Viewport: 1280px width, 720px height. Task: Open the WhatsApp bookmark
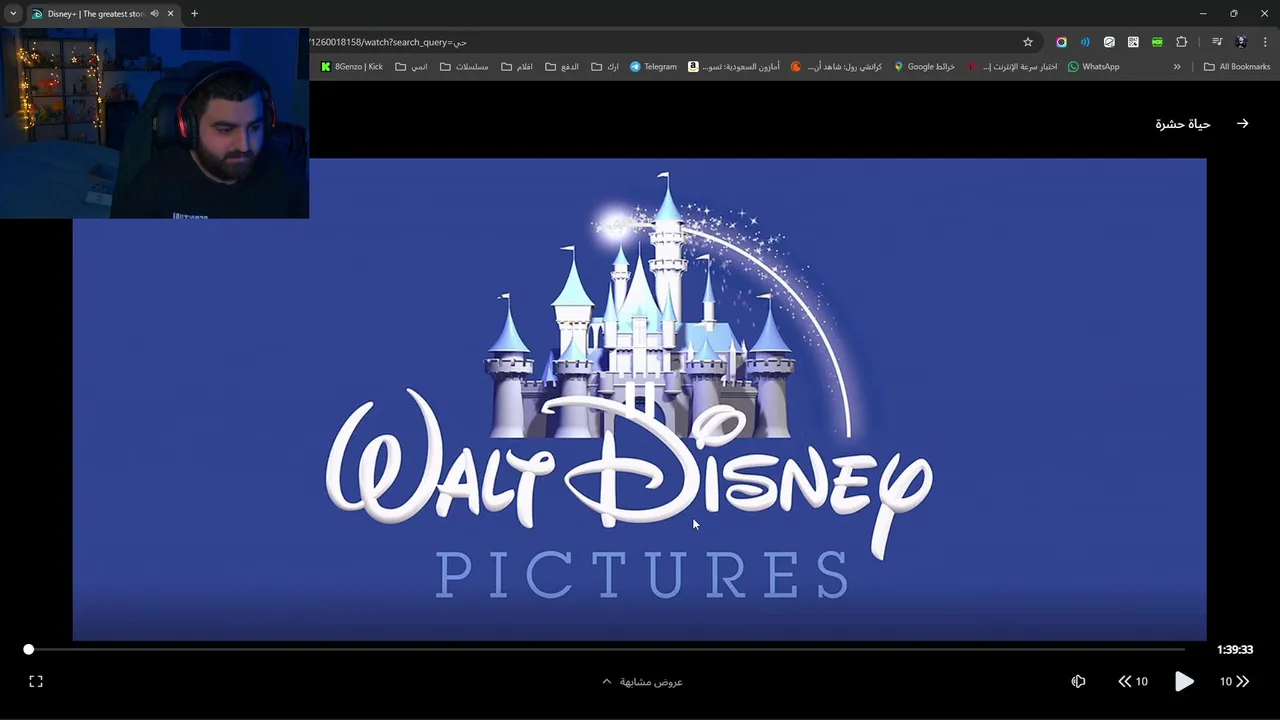pos(1093,67)
